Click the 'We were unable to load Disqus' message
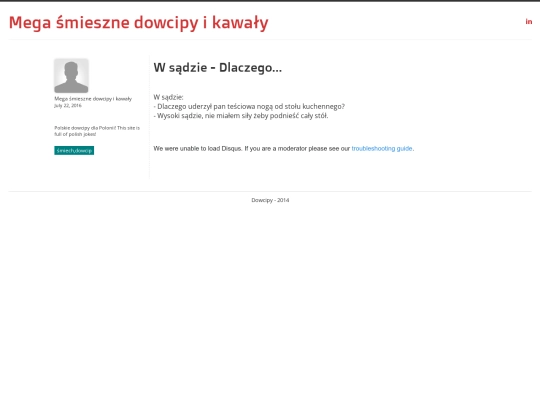This screenshot has height=405, width=540. pyautogui.click(x=284, y=148)
